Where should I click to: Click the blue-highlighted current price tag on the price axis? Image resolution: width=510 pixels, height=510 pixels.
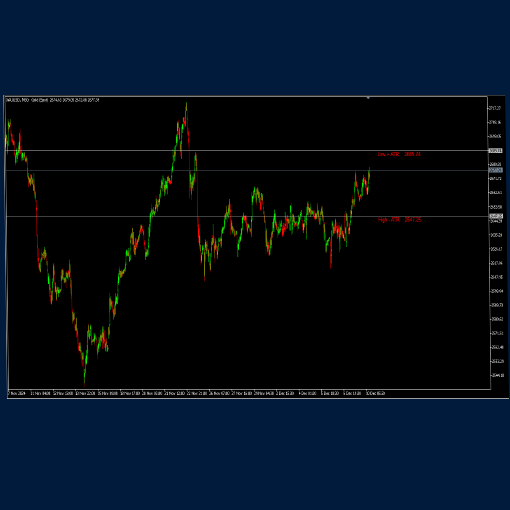pos(495,170)
